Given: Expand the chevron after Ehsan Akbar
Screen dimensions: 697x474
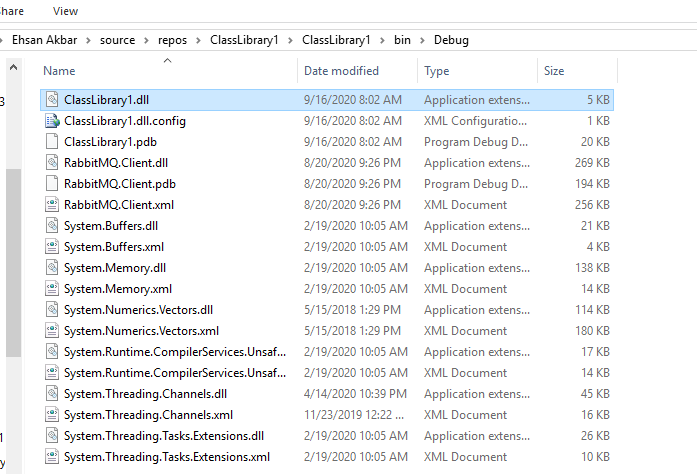Looking at the screenshot, I should click(88, 40).
